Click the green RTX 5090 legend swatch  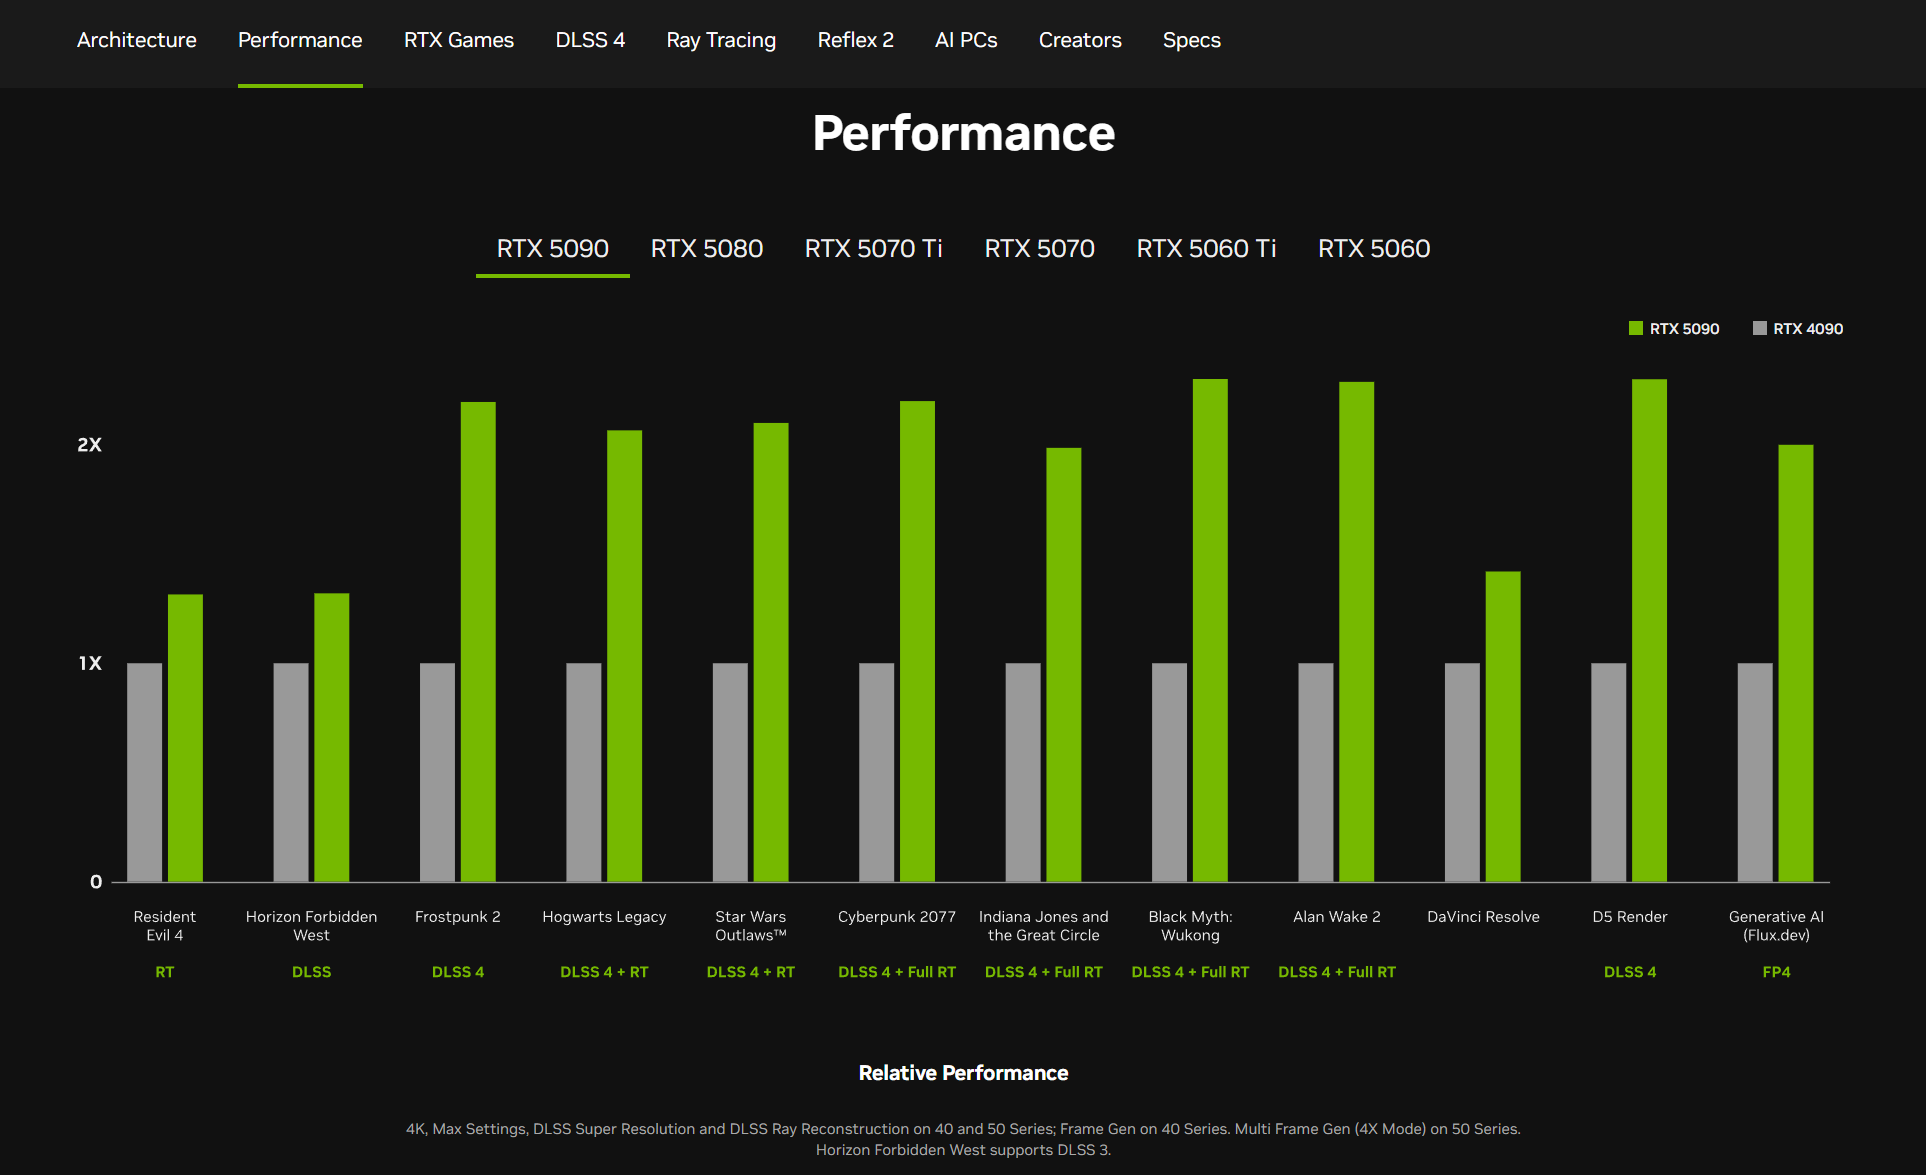(x=1636, y=328)
